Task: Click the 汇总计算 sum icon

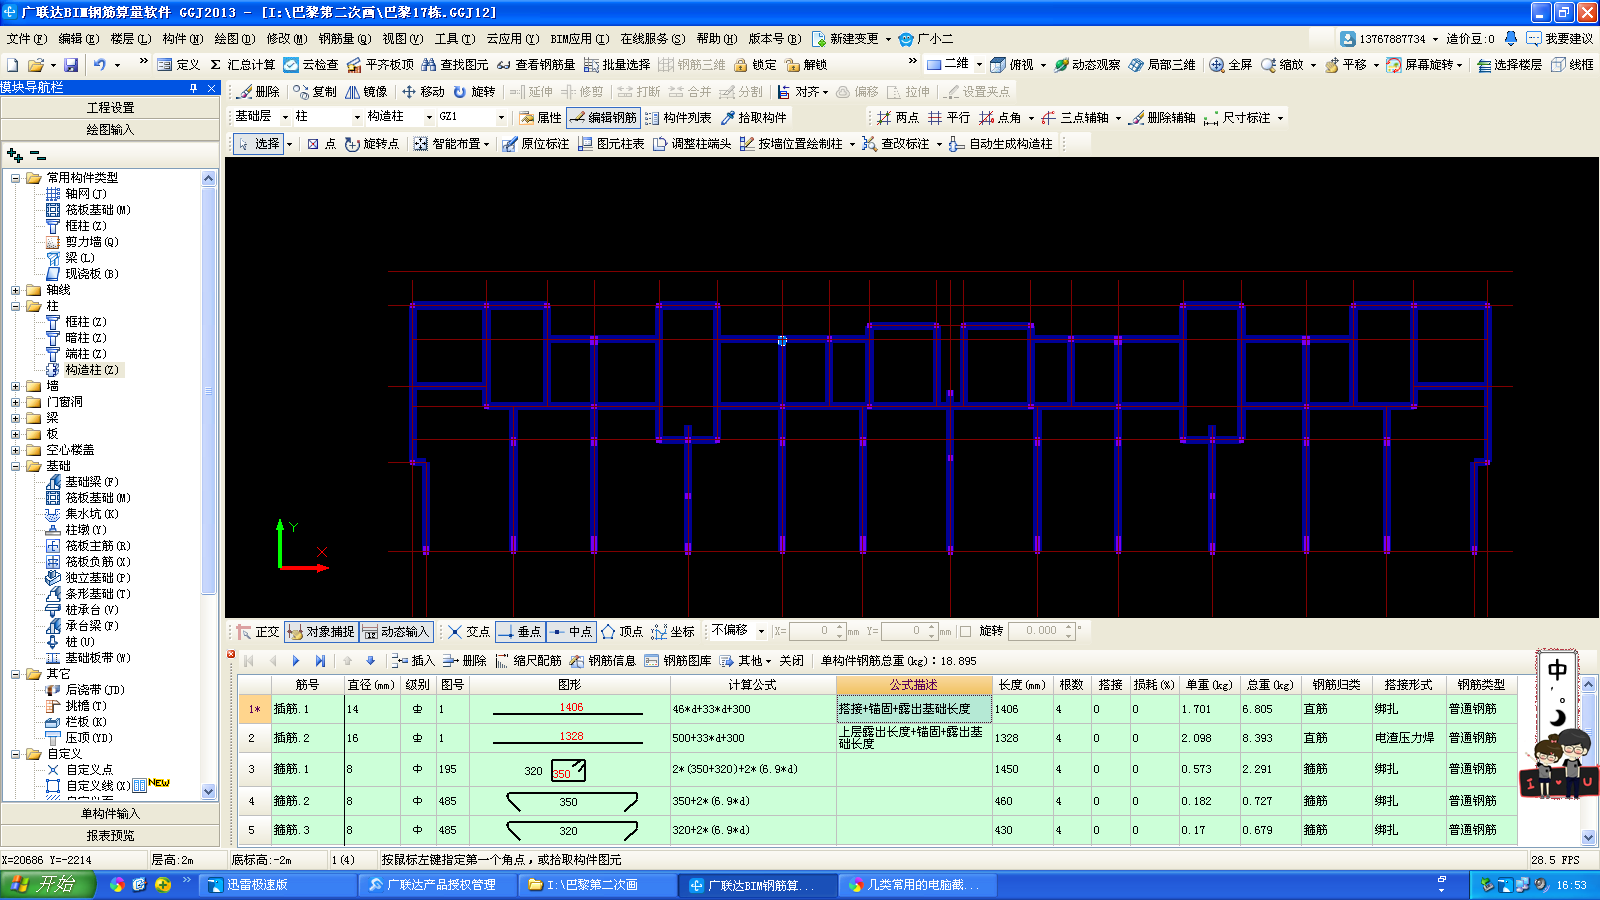Action: (241, 64)
